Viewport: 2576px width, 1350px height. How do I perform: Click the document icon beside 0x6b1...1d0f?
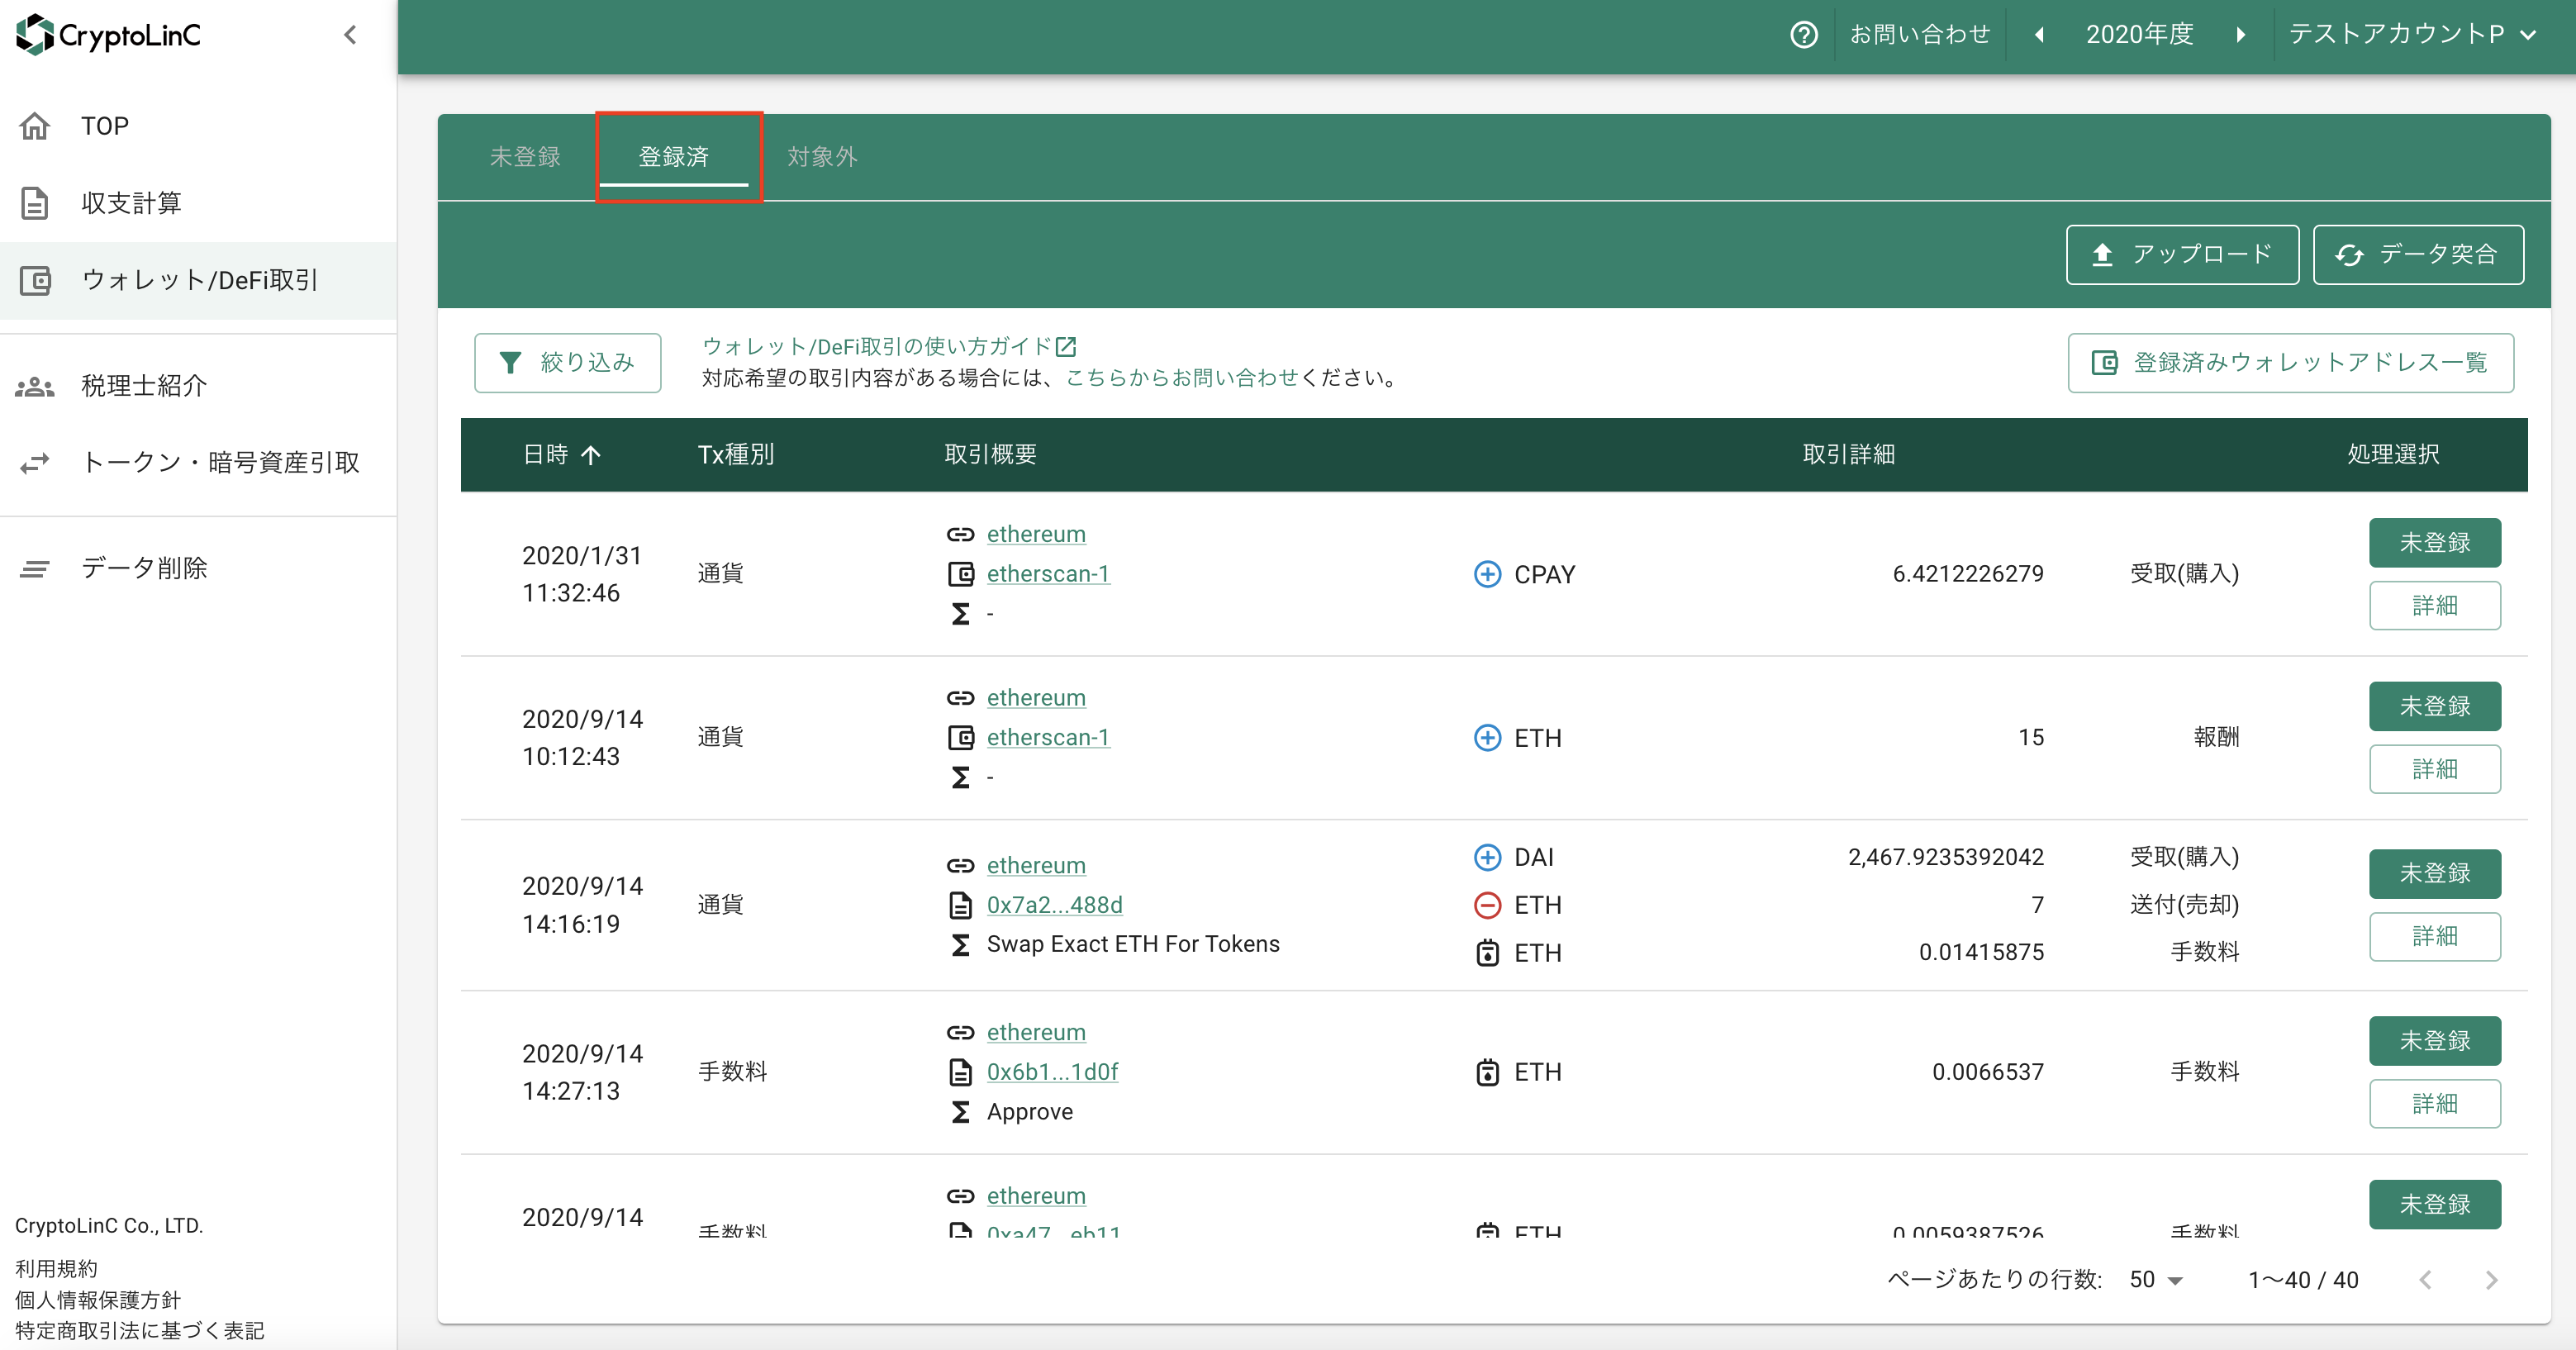[x=960, y=1072]
